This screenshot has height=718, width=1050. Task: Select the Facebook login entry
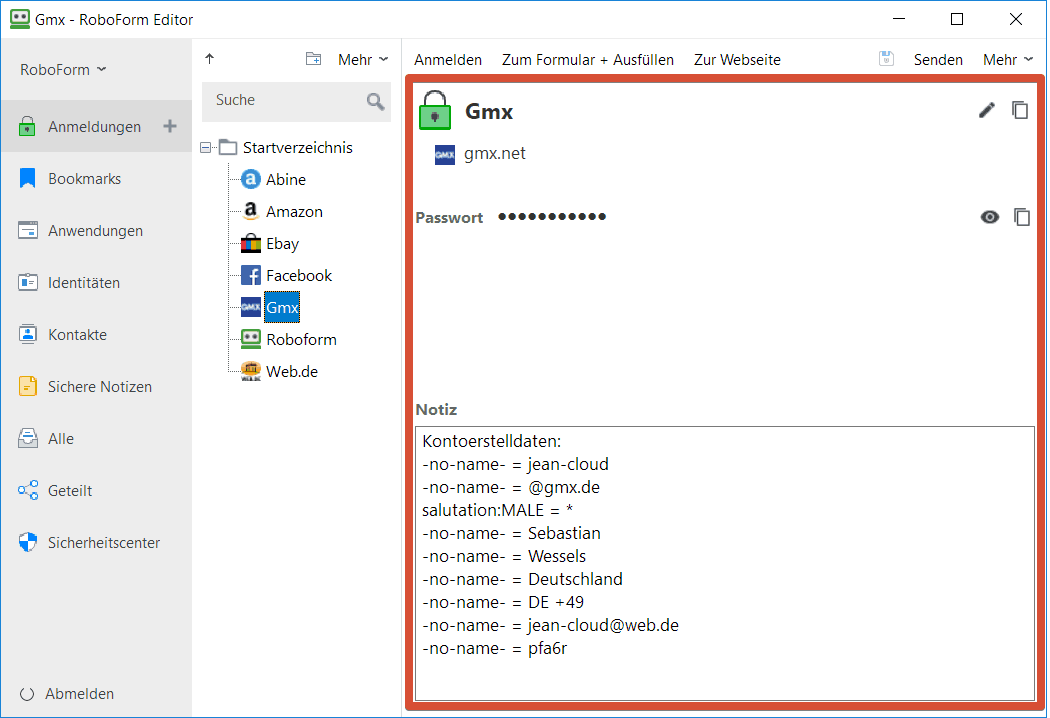pyautogui.click(x=299, y=275)
